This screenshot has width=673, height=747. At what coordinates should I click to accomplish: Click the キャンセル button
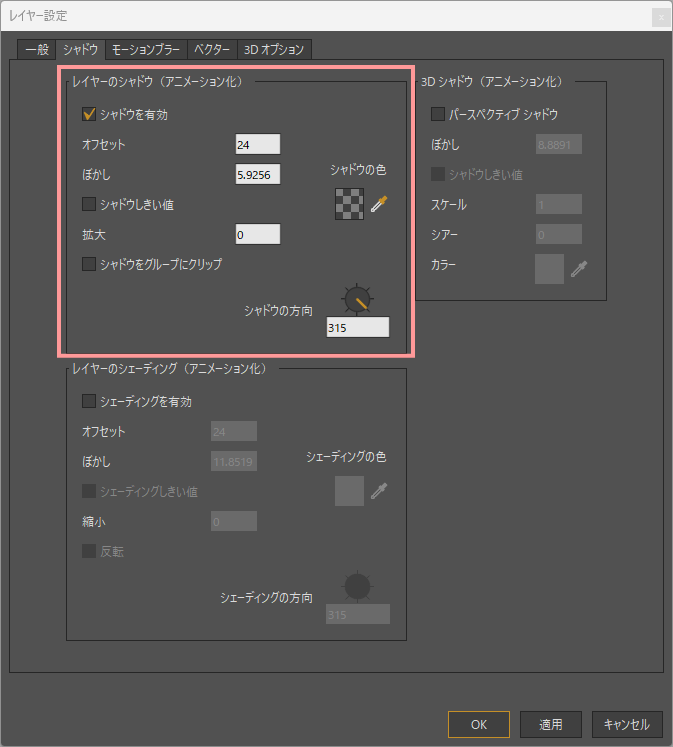click(x=627, y=724)
